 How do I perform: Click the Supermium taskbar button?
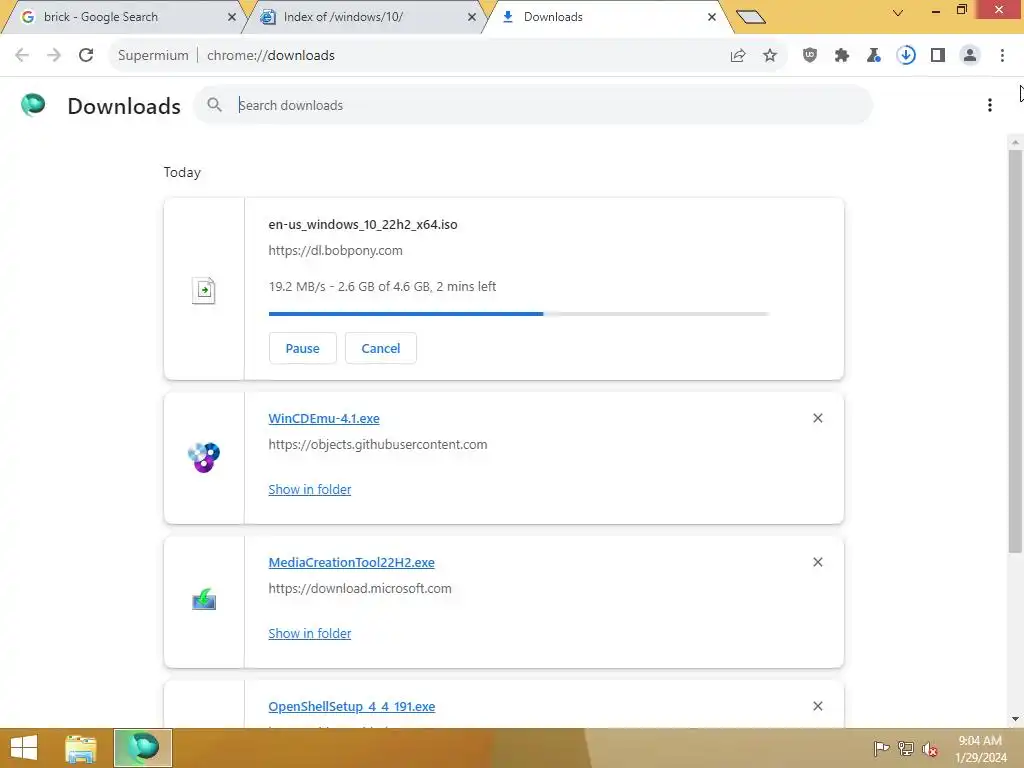pos(143,748)
